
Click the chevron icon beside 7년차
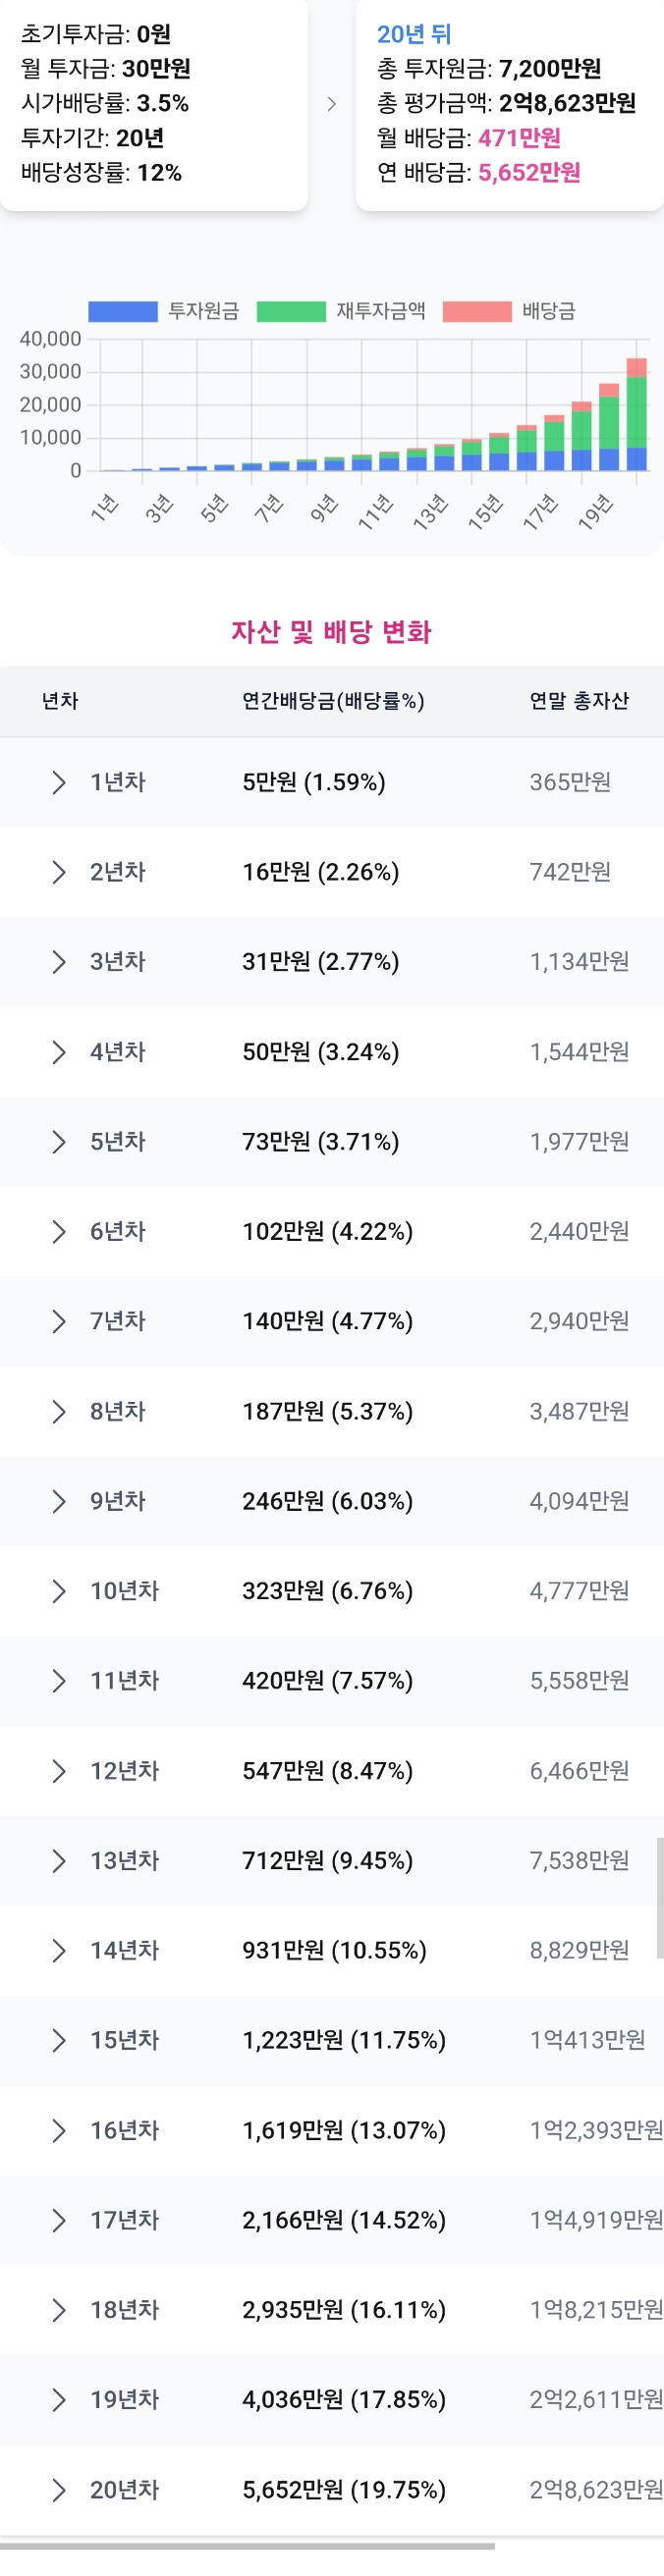tap(57, 1321)
